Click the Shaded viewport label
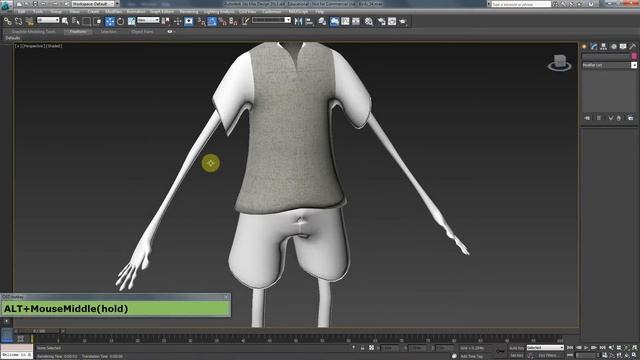 click(54, 46)
